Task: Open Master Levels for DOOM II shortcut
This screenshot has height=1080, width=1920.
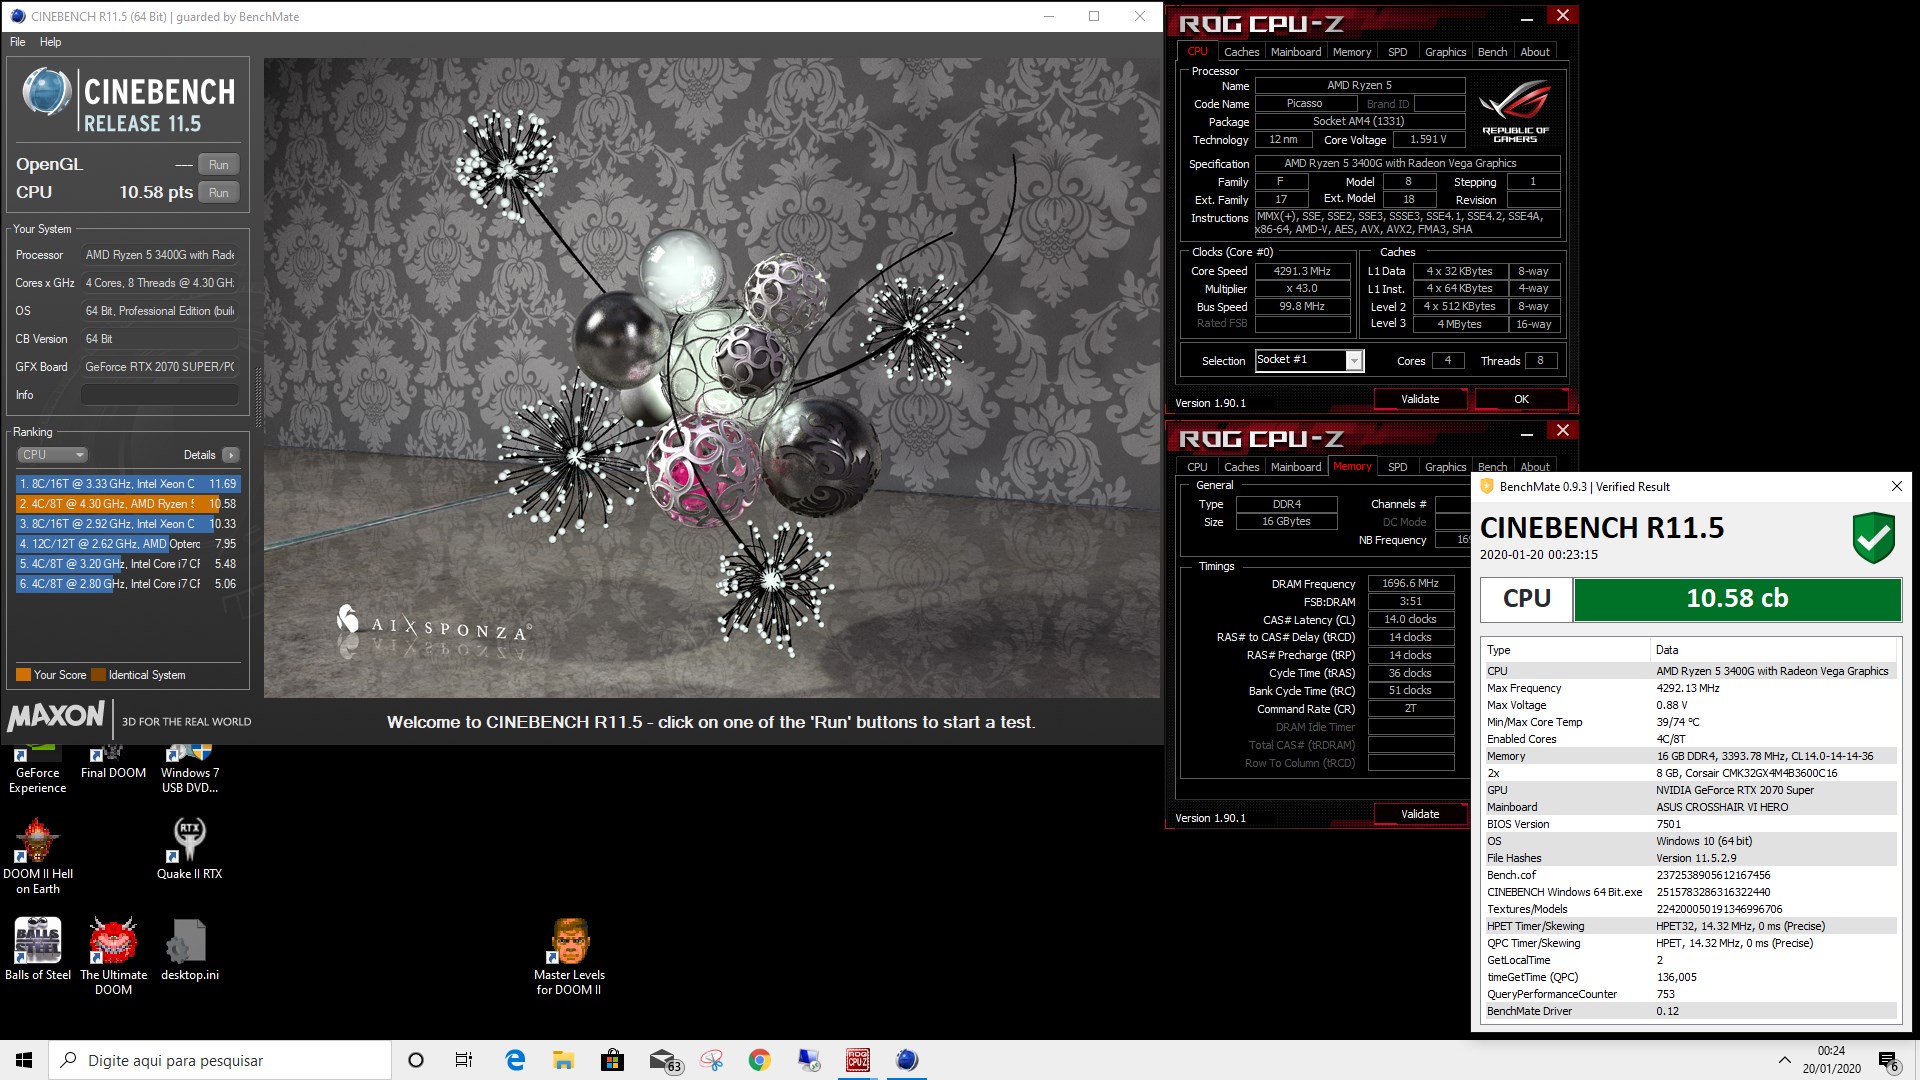Action: coord(569,957)
